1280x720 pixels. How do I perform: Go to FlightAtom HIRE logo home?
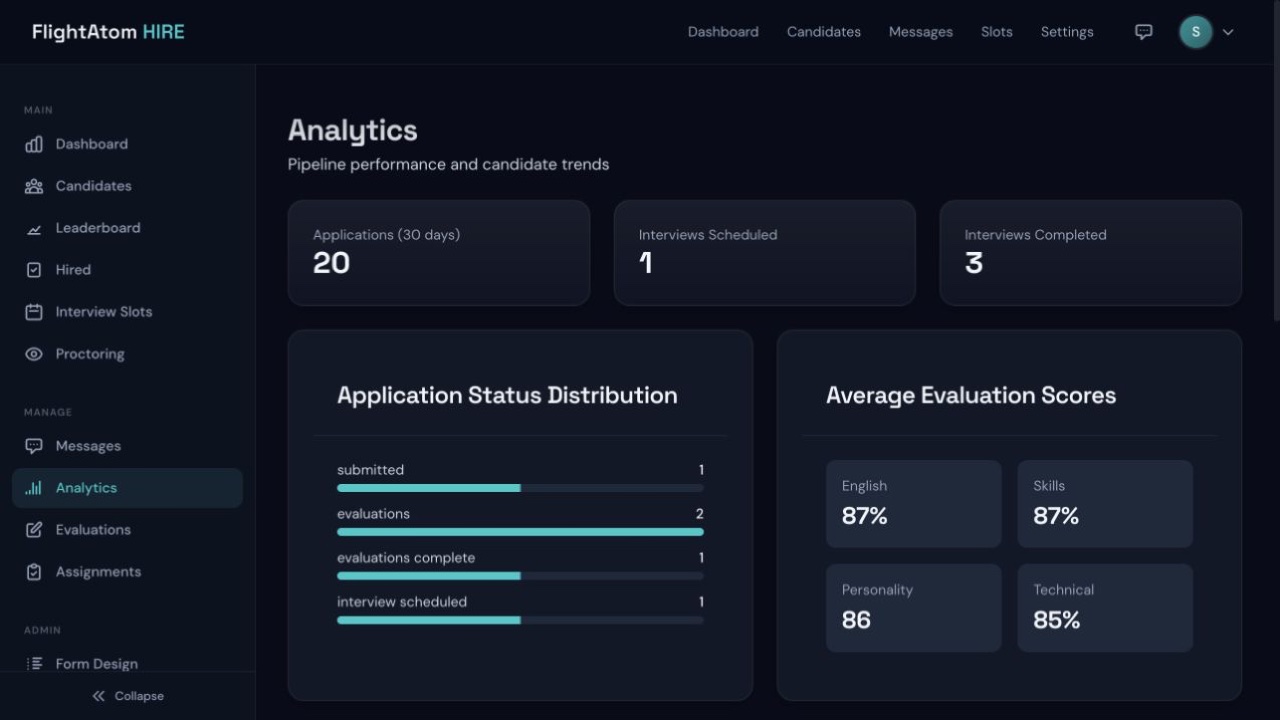(x=108, y=32)
